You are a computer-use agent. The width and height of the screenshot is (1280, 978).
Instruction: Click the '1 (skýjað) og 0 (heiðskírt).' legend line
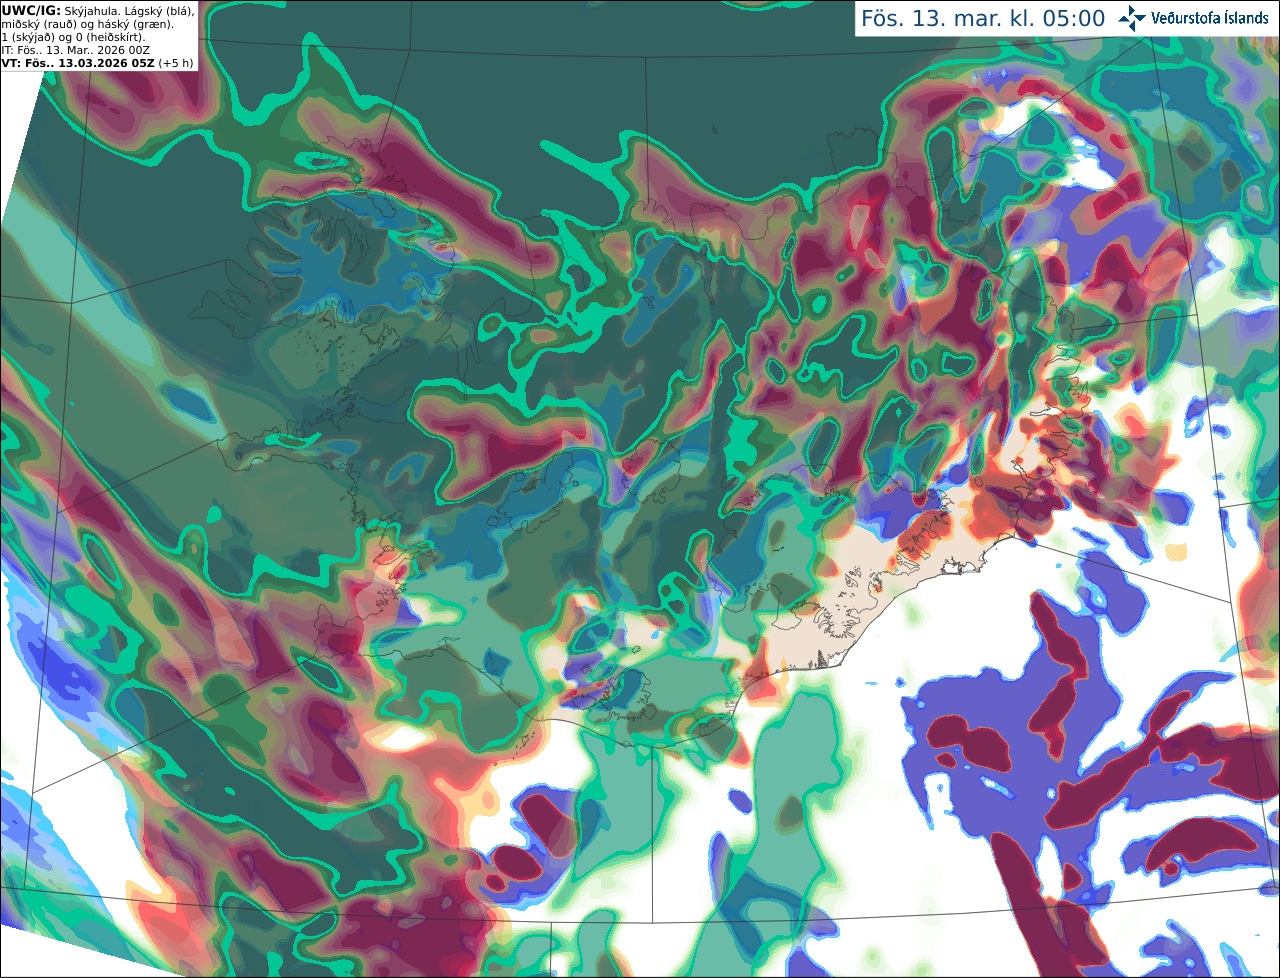pyautogui.click(x=73, y=37)
